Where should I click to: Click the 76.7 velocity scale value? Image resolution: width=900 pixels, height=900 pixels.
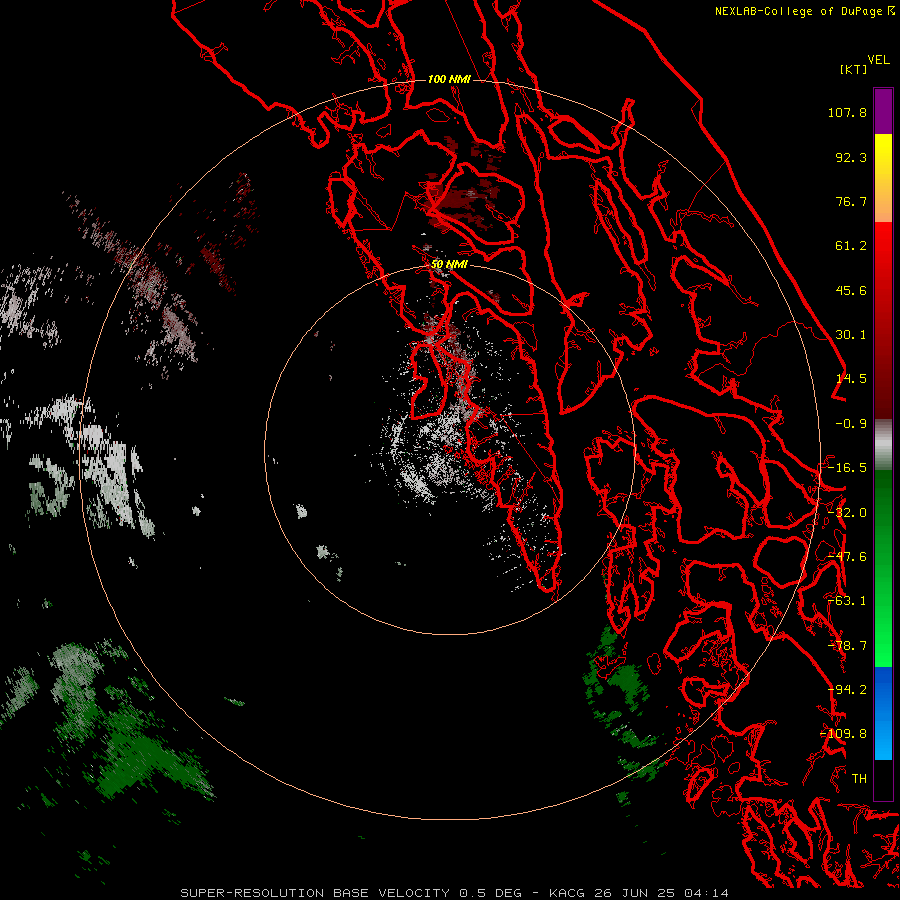851,201
